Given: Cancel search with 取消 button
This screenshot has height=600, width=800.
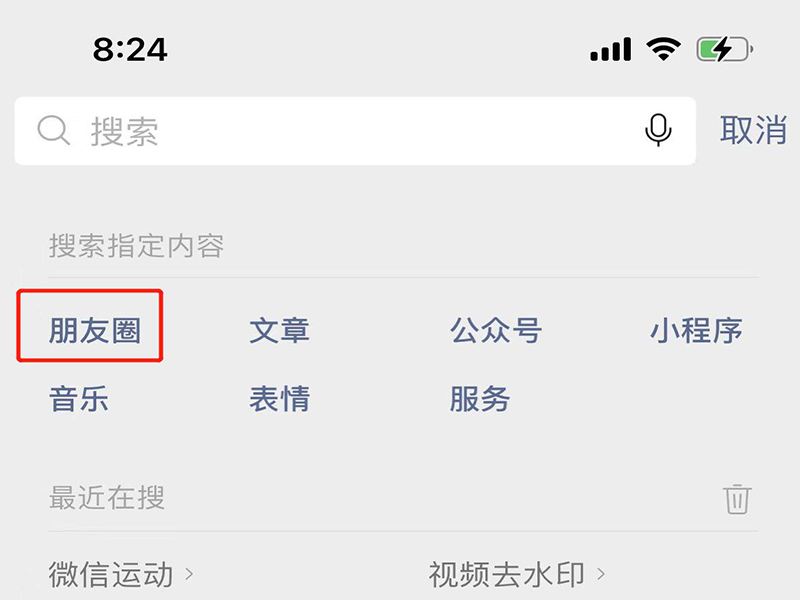Looking at the screenshot, I should (x=753, y=130).
